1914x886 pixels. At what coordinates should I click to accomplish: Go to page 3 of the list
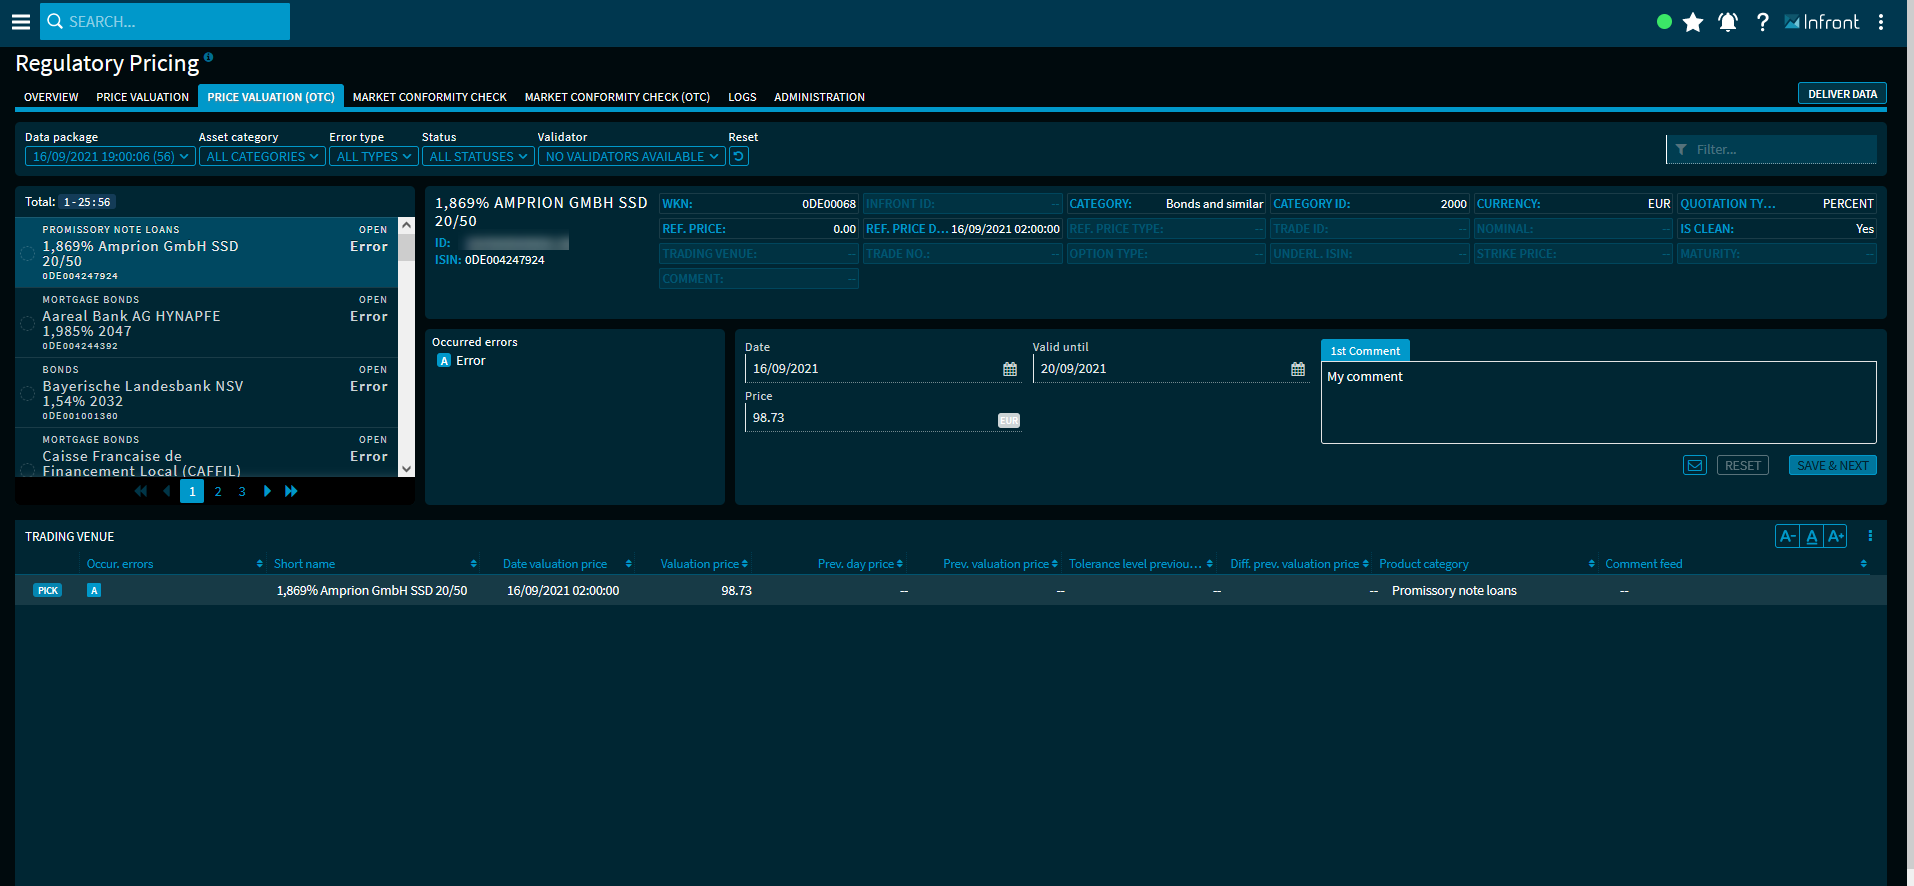point(242,492)
